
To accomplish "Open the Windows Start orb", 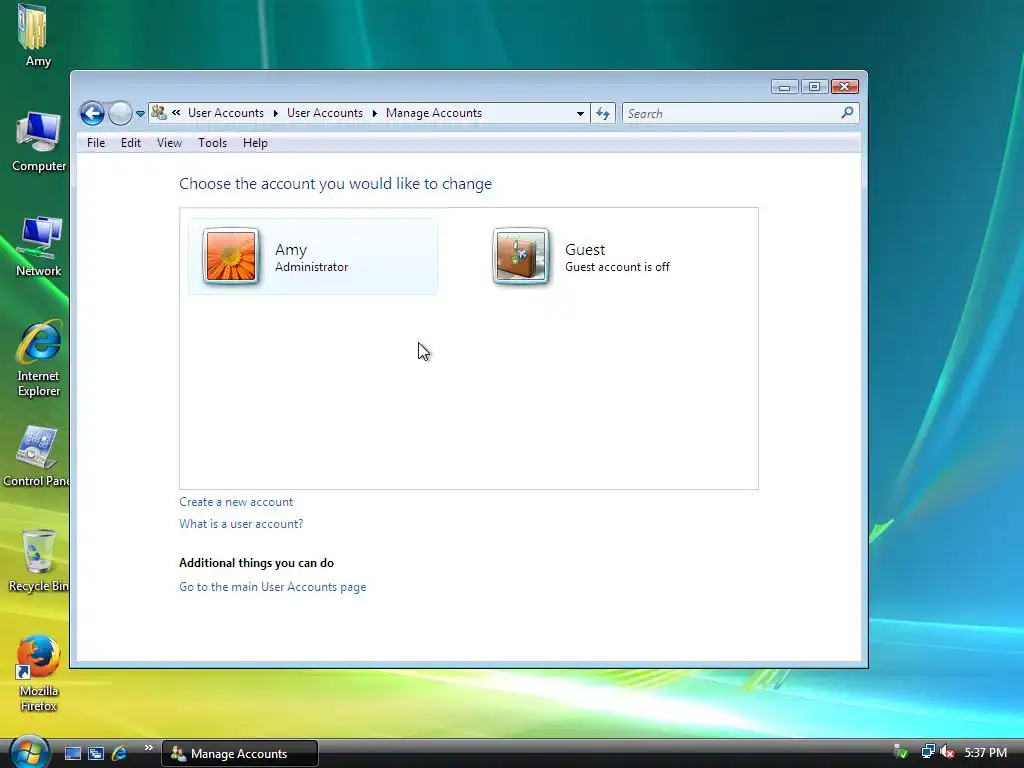I will [x=28, y=752].
